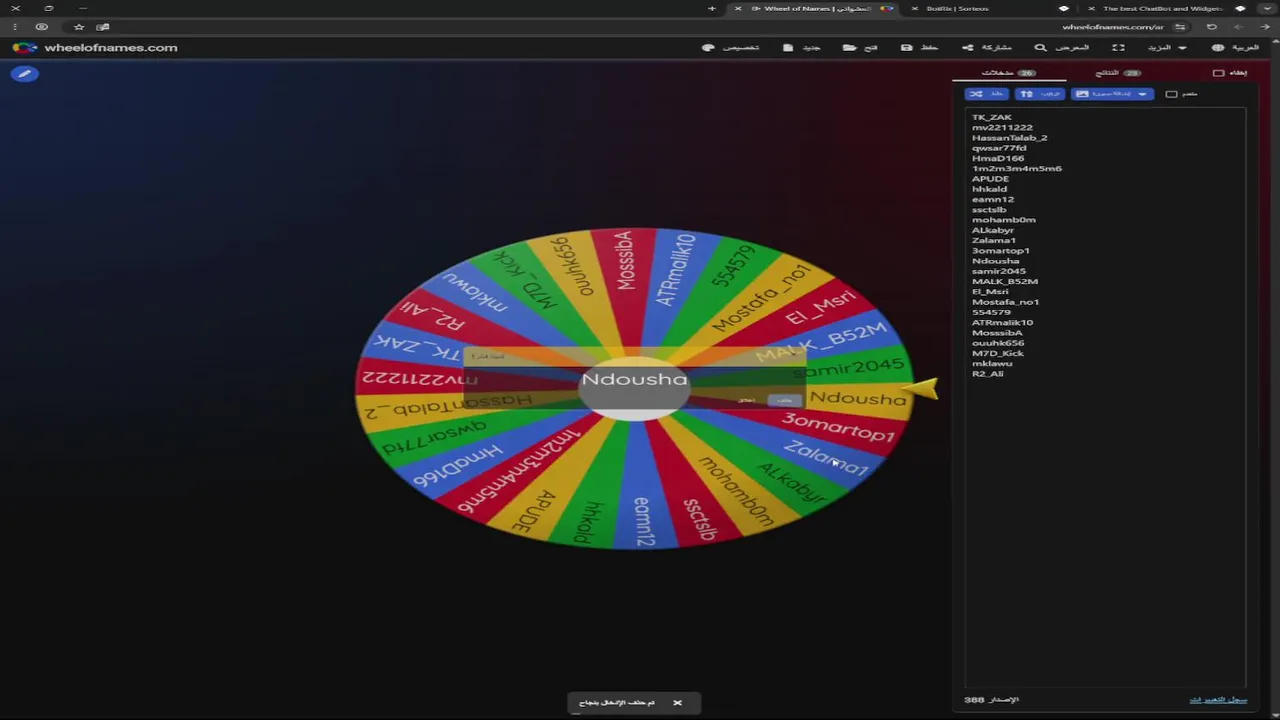Switch to the results tab
The image size is (1280, 720).
(1118, 73)
